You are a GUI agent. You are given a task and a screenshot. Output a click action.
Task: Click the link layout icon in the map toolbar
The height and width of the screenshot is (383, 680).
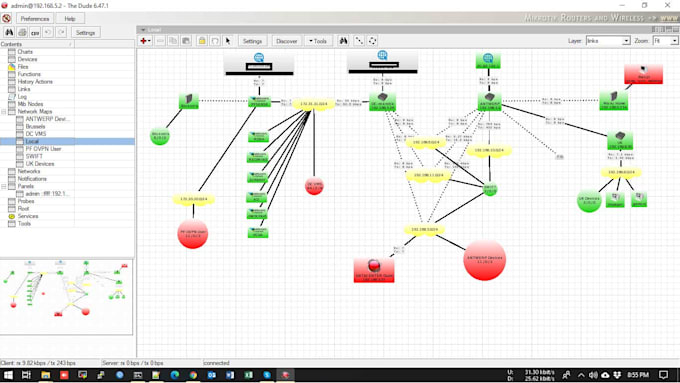(359, 41)
